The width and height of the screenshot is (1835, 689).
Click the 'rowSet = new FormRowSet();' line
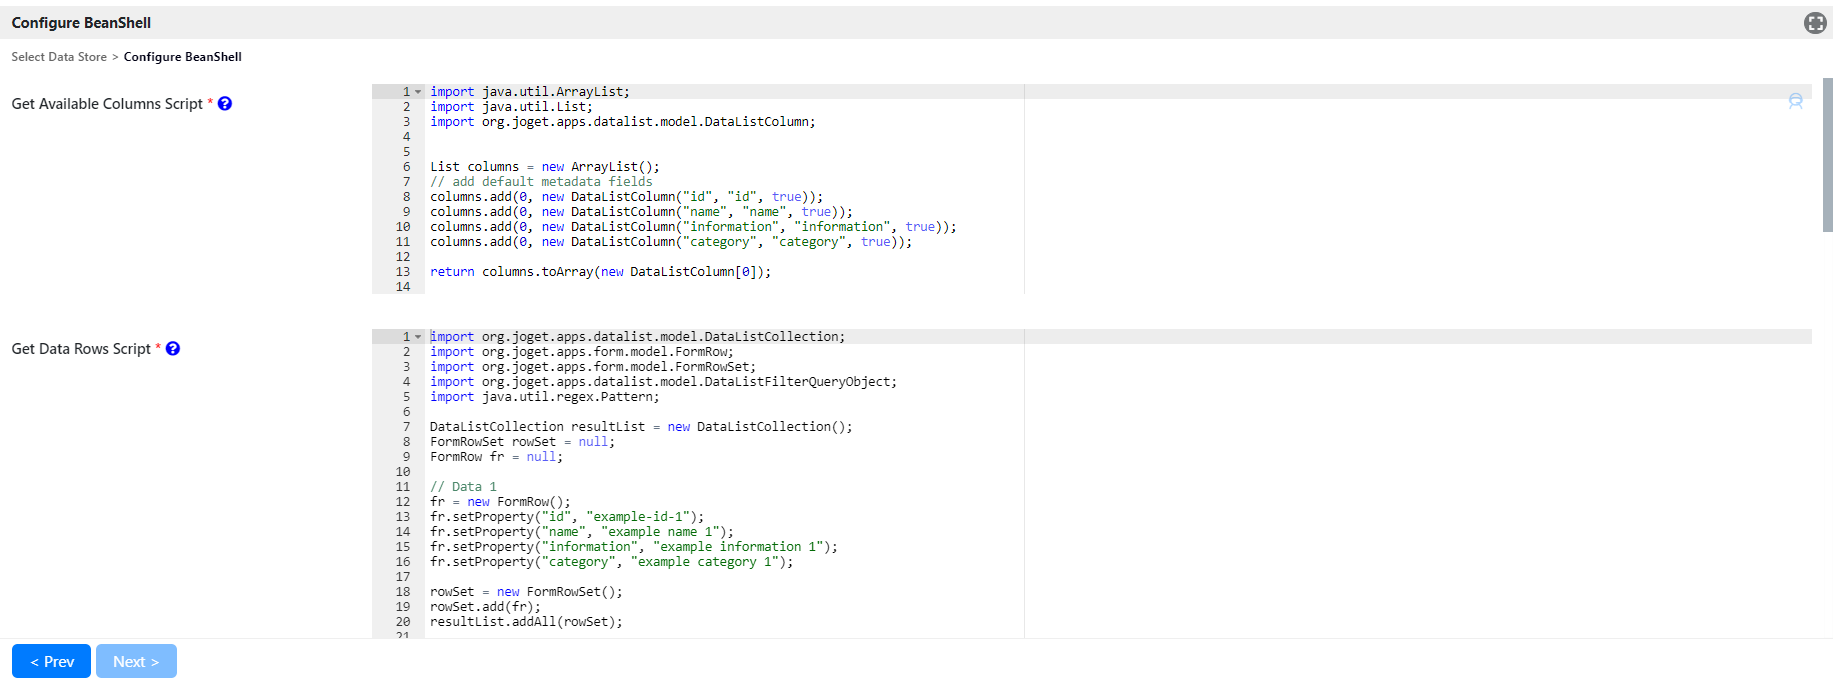pyautogui.click(x=526, y=592)
